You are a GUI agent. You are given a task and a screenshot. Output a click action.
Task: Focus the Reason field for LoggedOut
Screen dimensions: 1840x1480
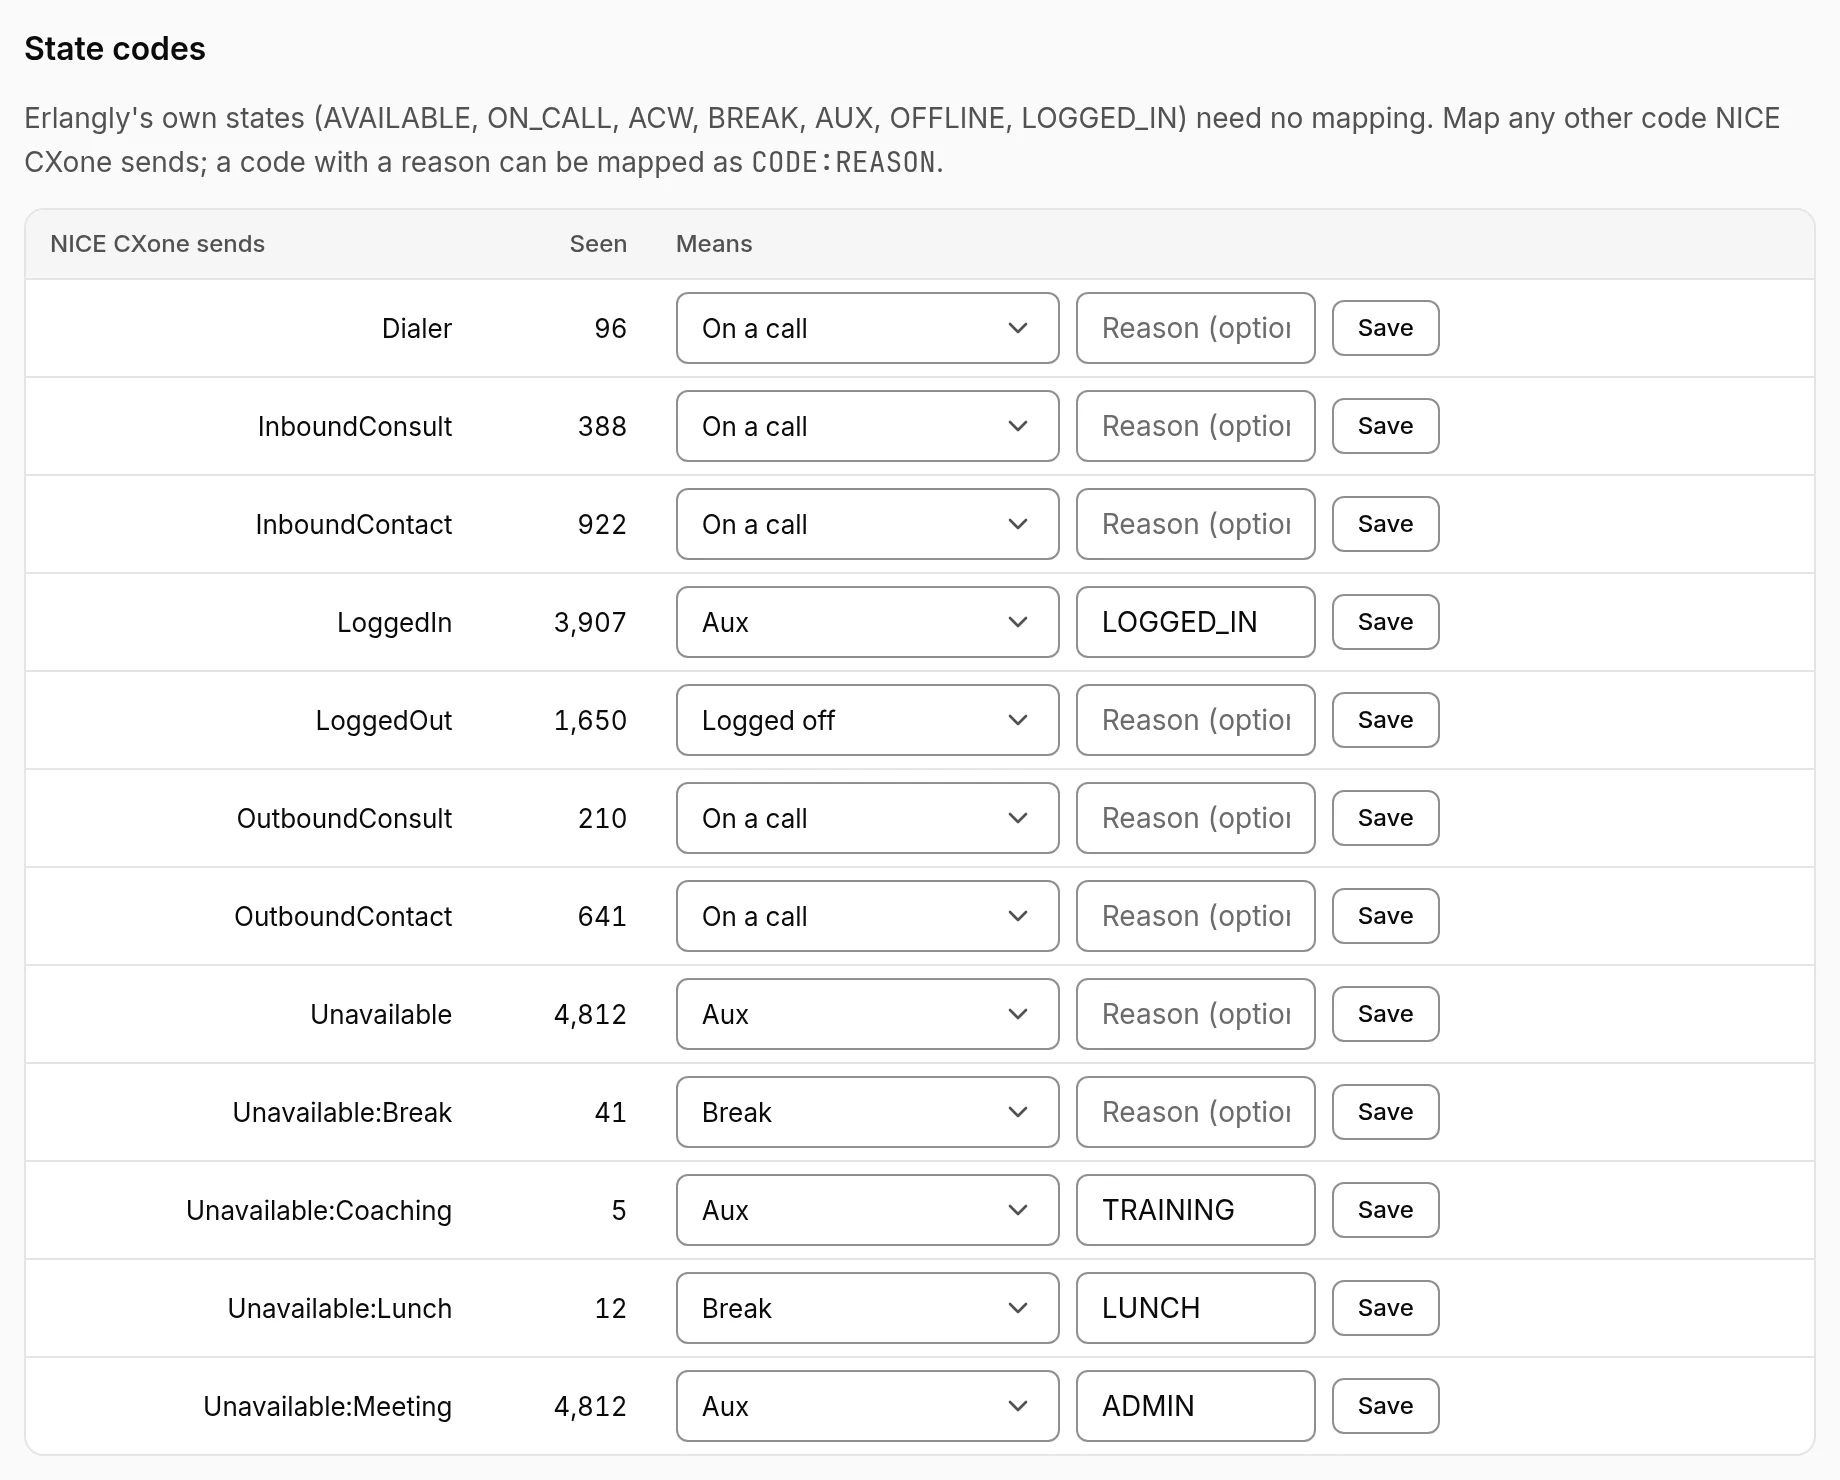(1195, 720)
